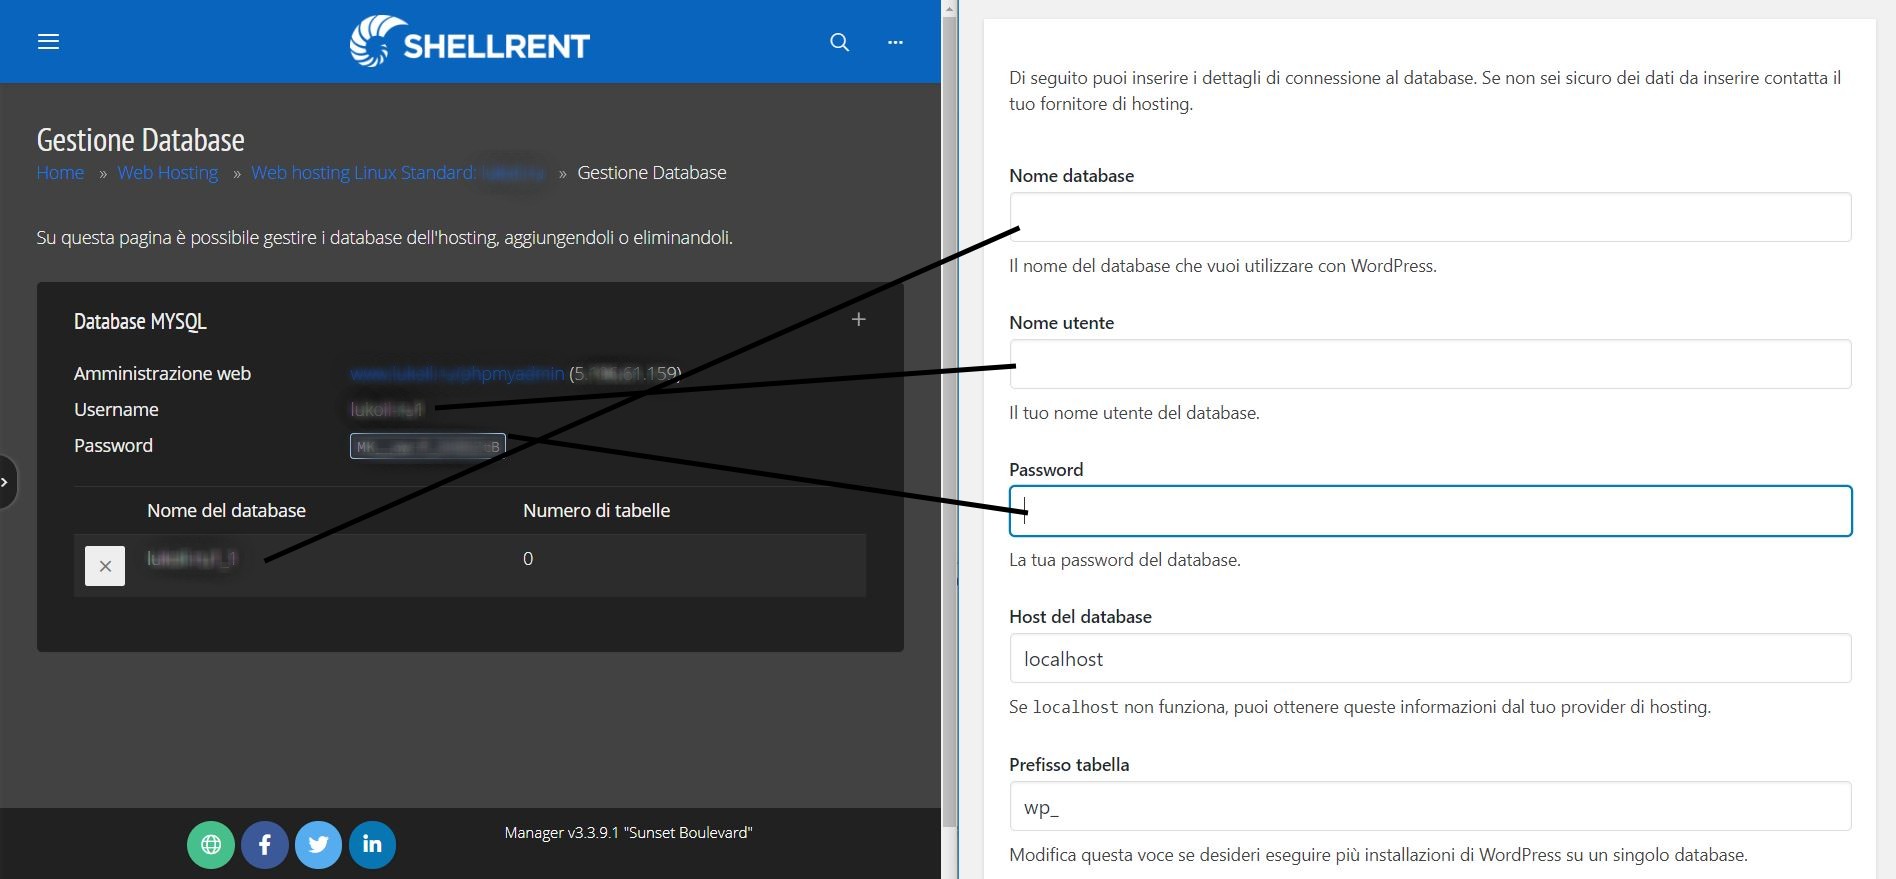Open the phpMyAdmin web administration link
The height and width of the screenshot is (879, 1896).
457,373
